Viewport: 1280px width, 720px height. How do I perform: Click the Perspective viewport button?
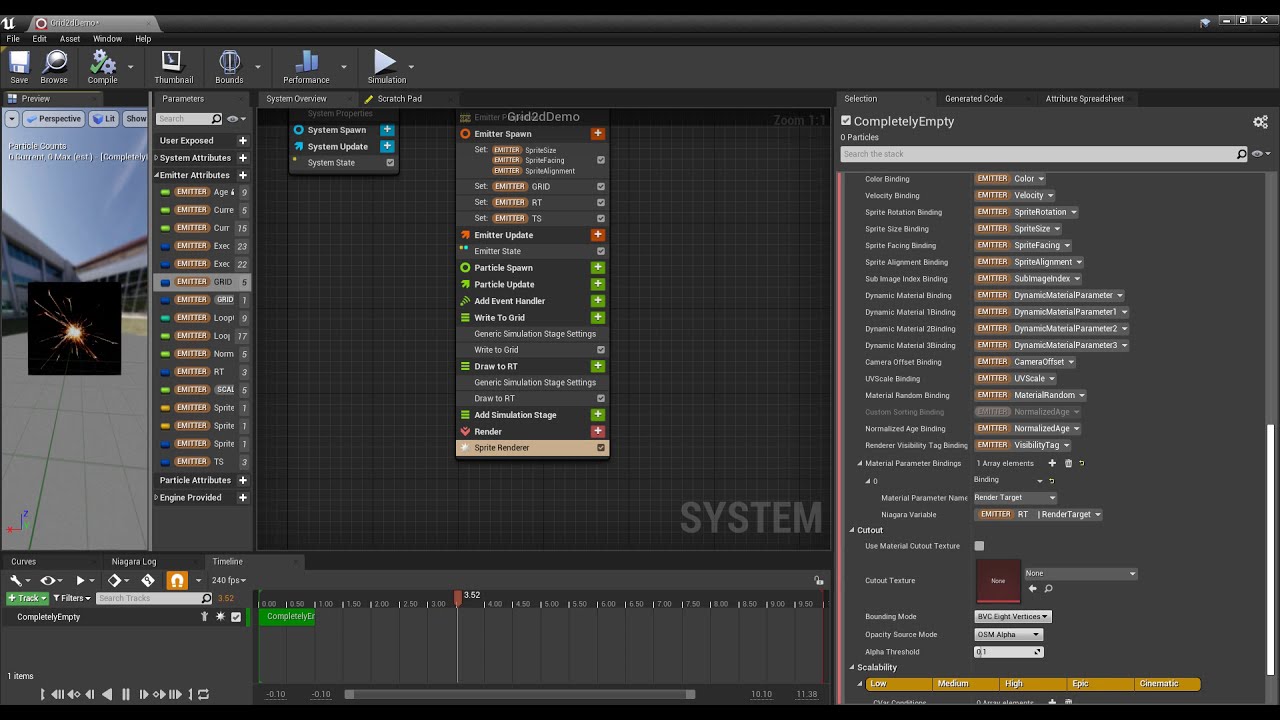point(54,118)
